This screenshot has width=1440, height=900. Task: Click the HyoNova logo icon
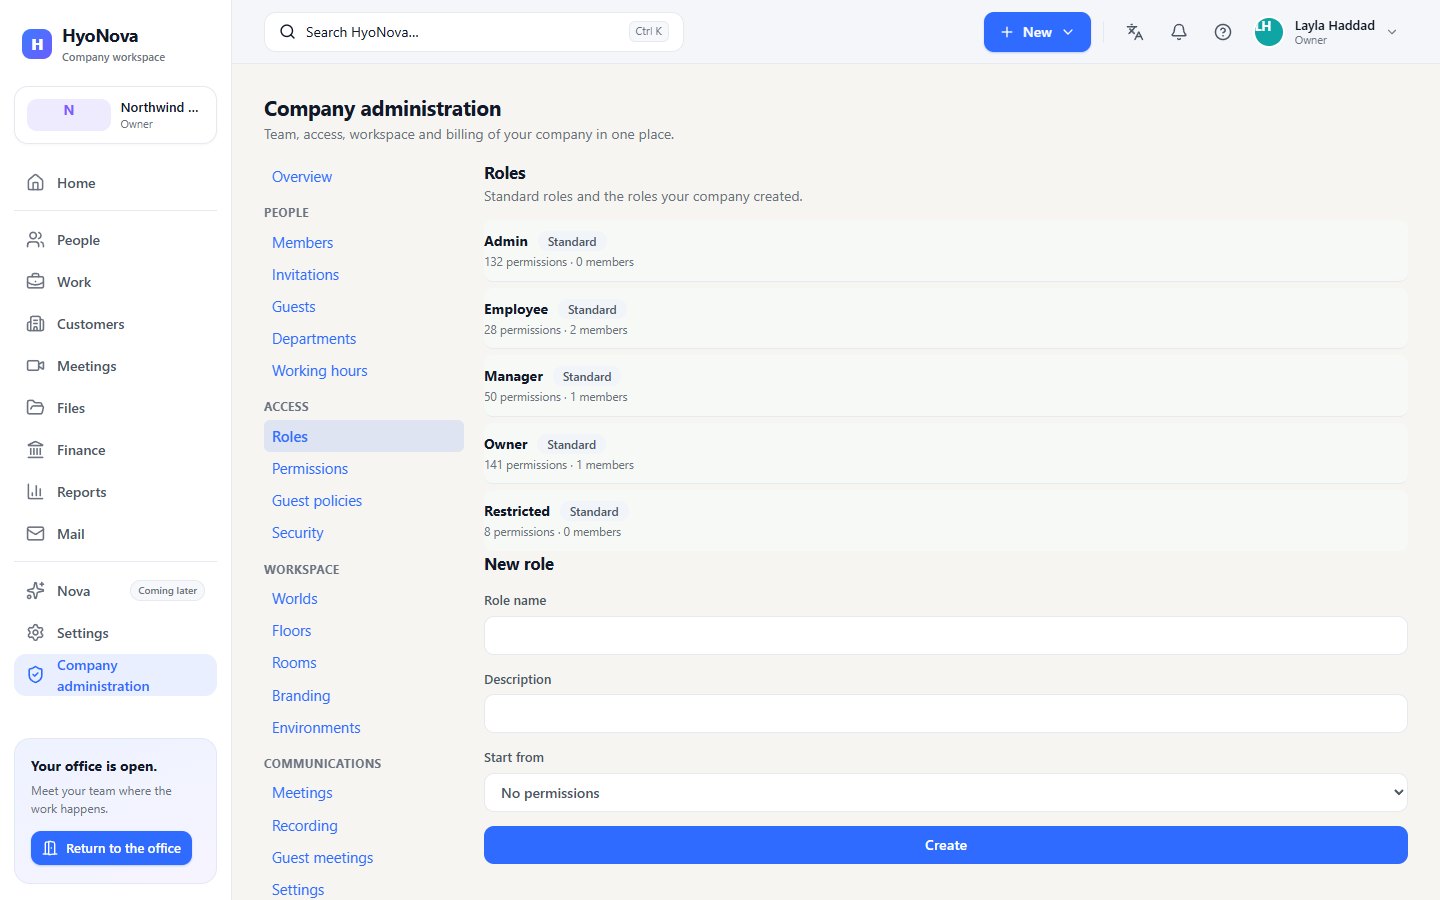click(37, 44)
